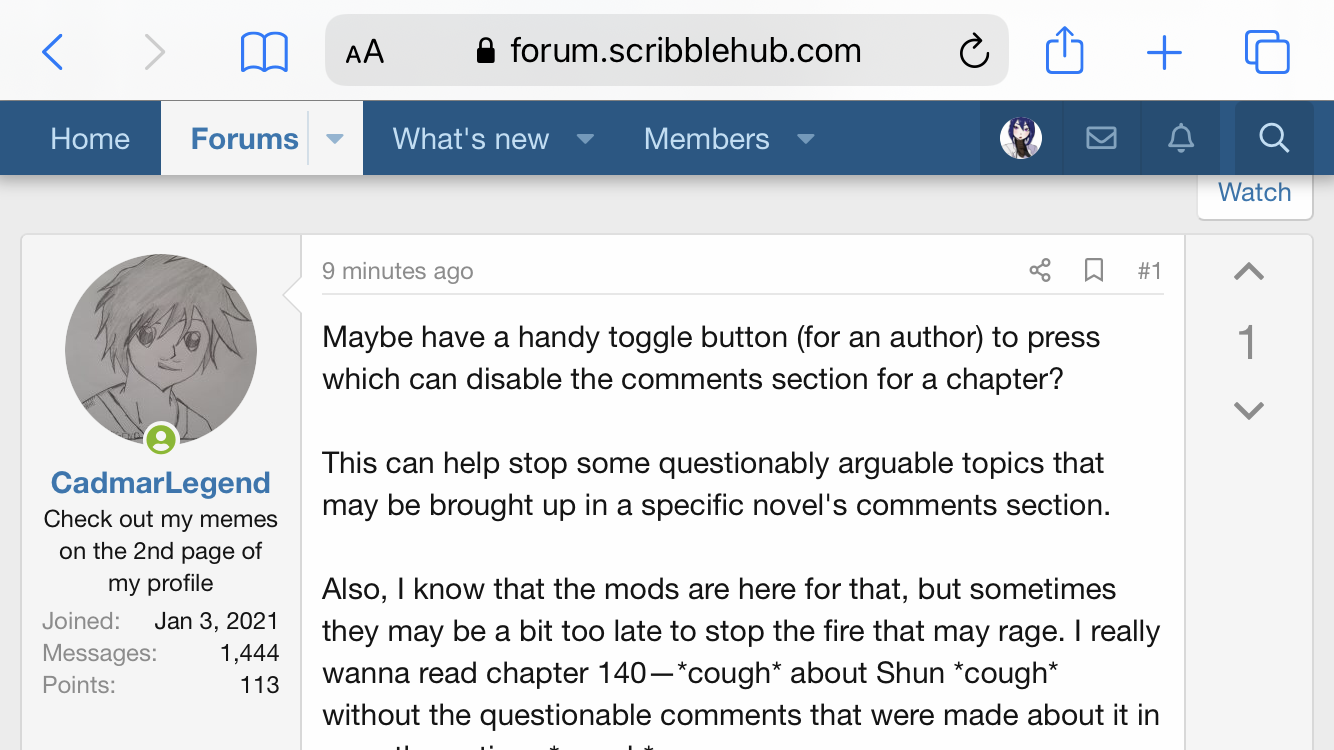Open the Members tab
This screenshot has height=750, width=1334.
click(x=706, y=139)
